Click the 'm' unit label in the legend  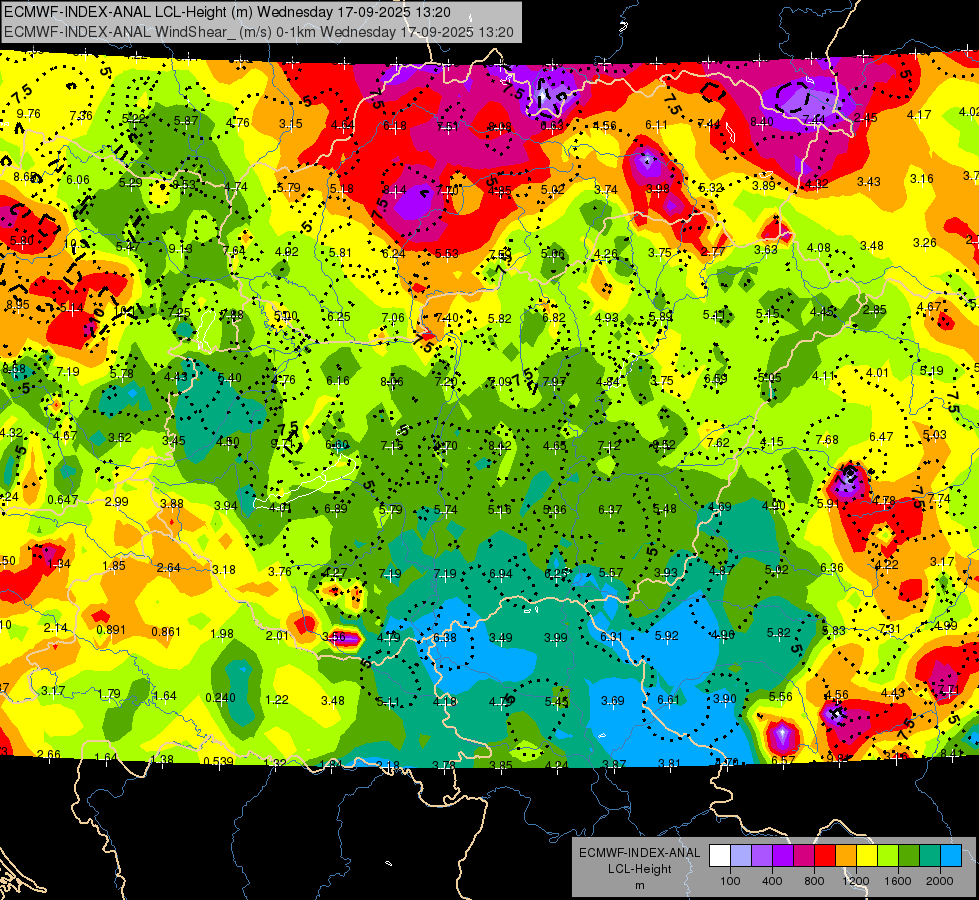pos(639,886)
